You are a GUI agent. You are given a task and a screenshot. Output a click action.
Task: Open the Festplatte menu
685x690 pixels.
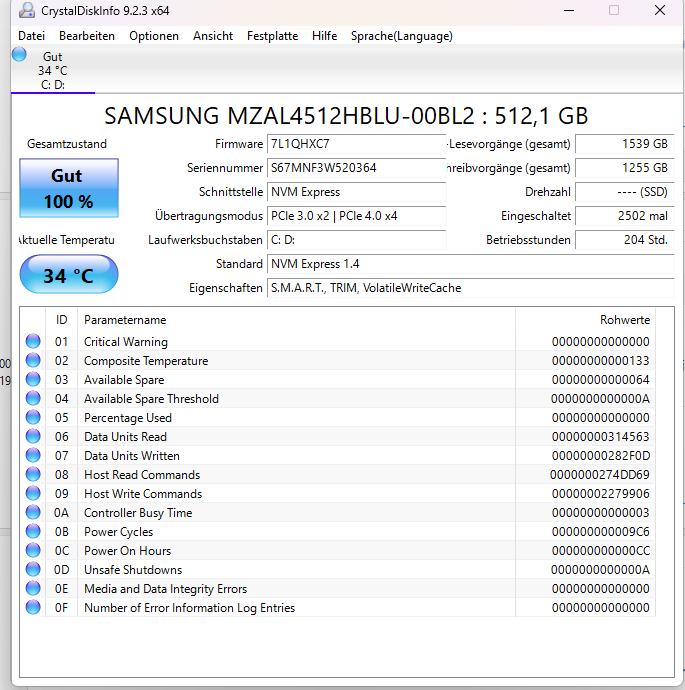(272, 36)
